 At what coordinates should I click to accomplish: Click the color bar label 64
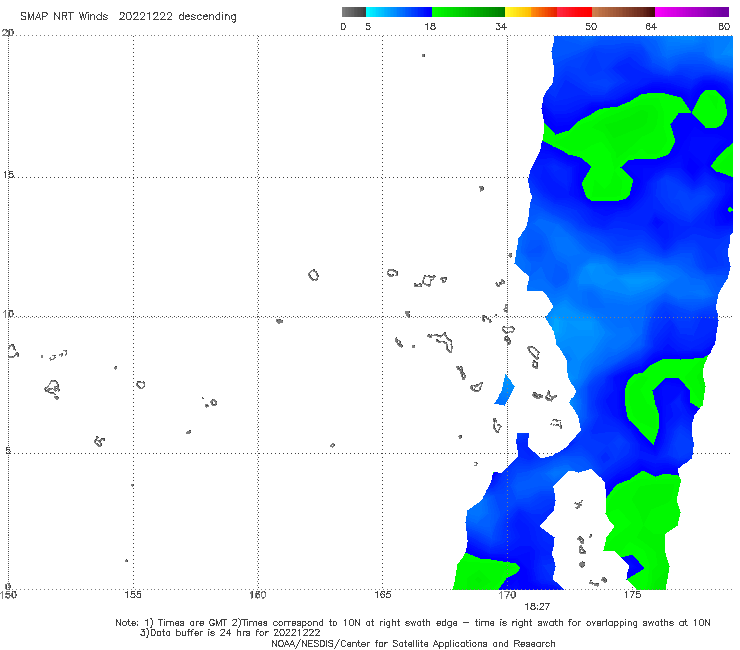[651, 27]
